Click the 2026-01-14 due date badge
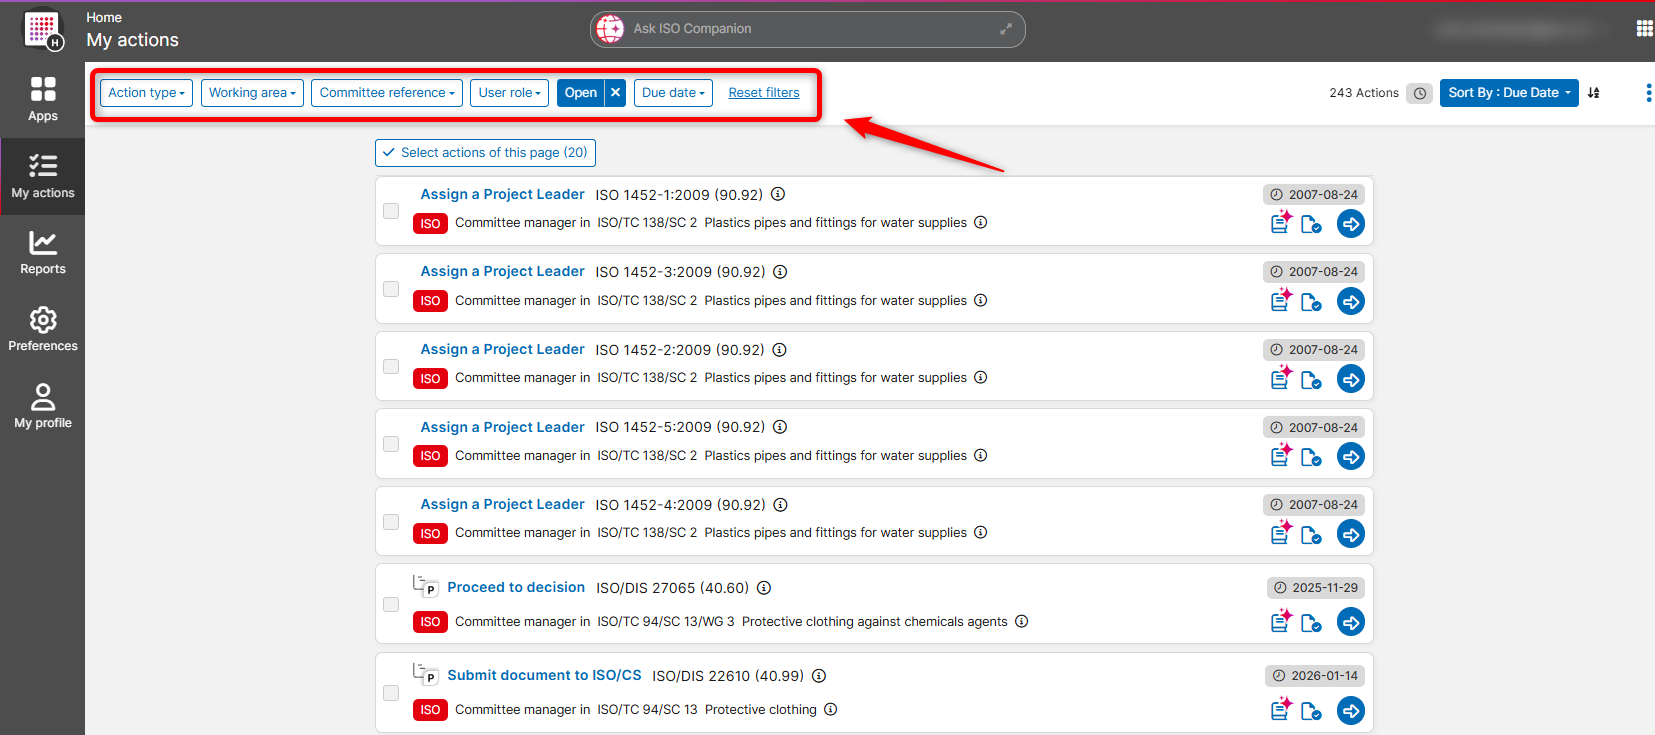 coord(1315,676)
